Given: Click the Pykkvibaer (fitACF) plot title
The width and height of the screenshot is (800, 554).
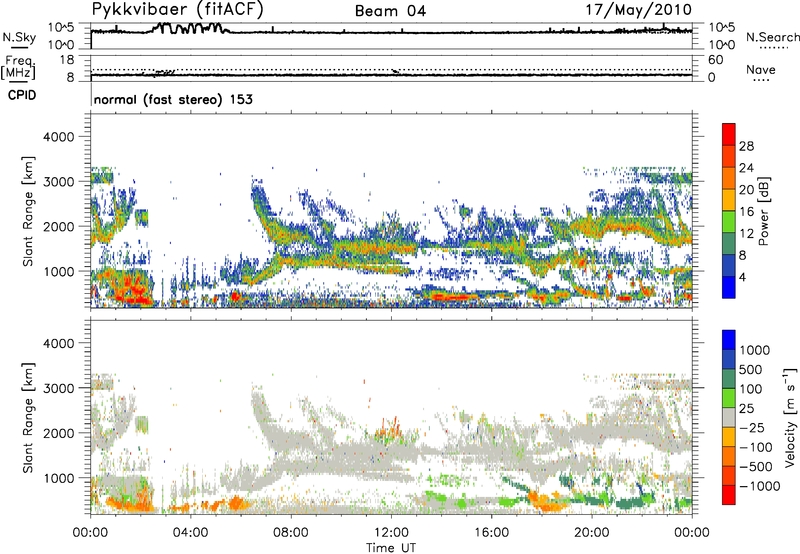Looking at the screenshot, I should tap(178, 10).
